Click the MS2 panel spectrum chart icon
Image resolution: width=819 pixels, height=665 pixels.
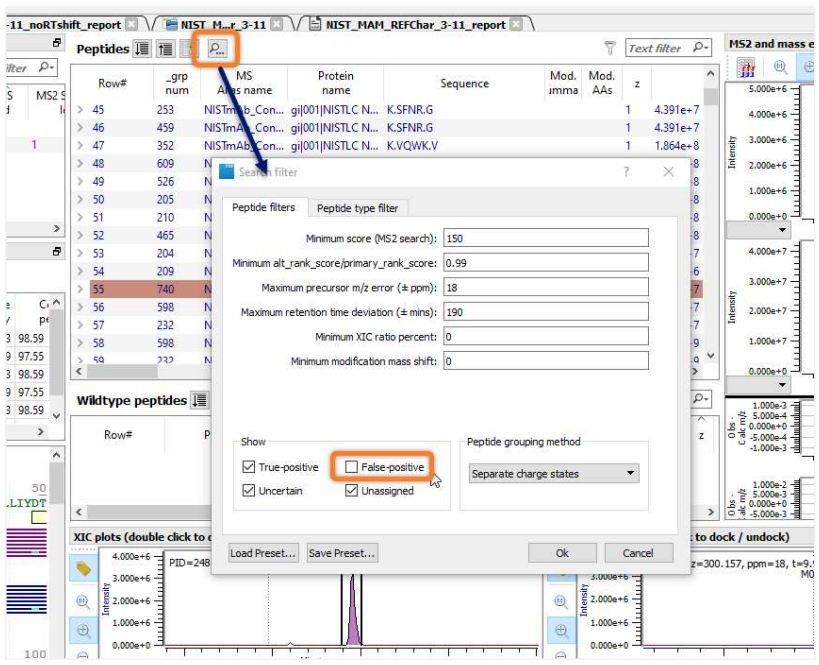point(746,67)
